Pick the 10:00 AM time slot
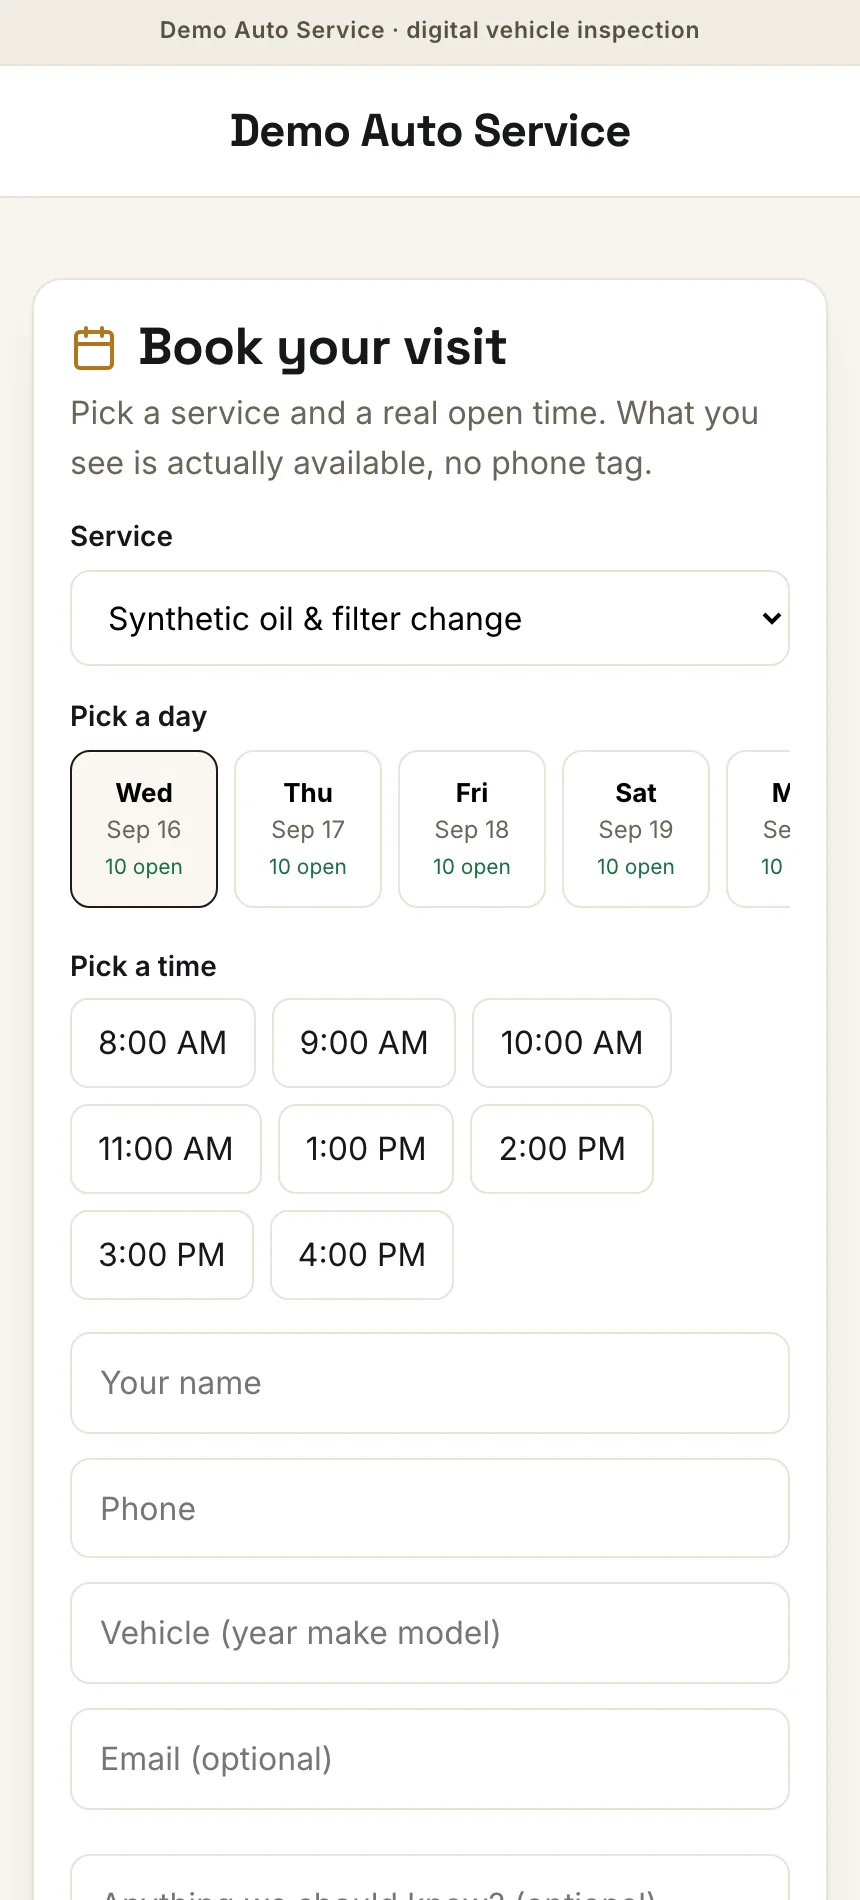 (x=572, y=1043)
